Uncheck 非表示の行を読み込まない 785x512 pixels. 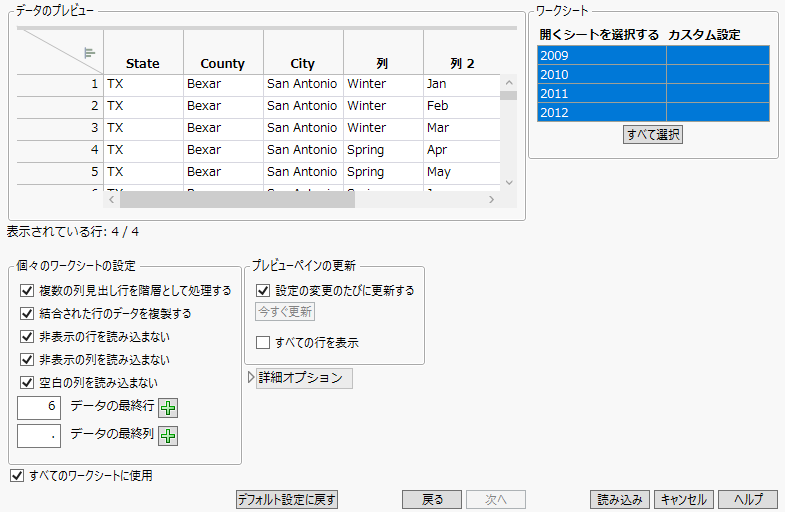[x=27, y=337]
